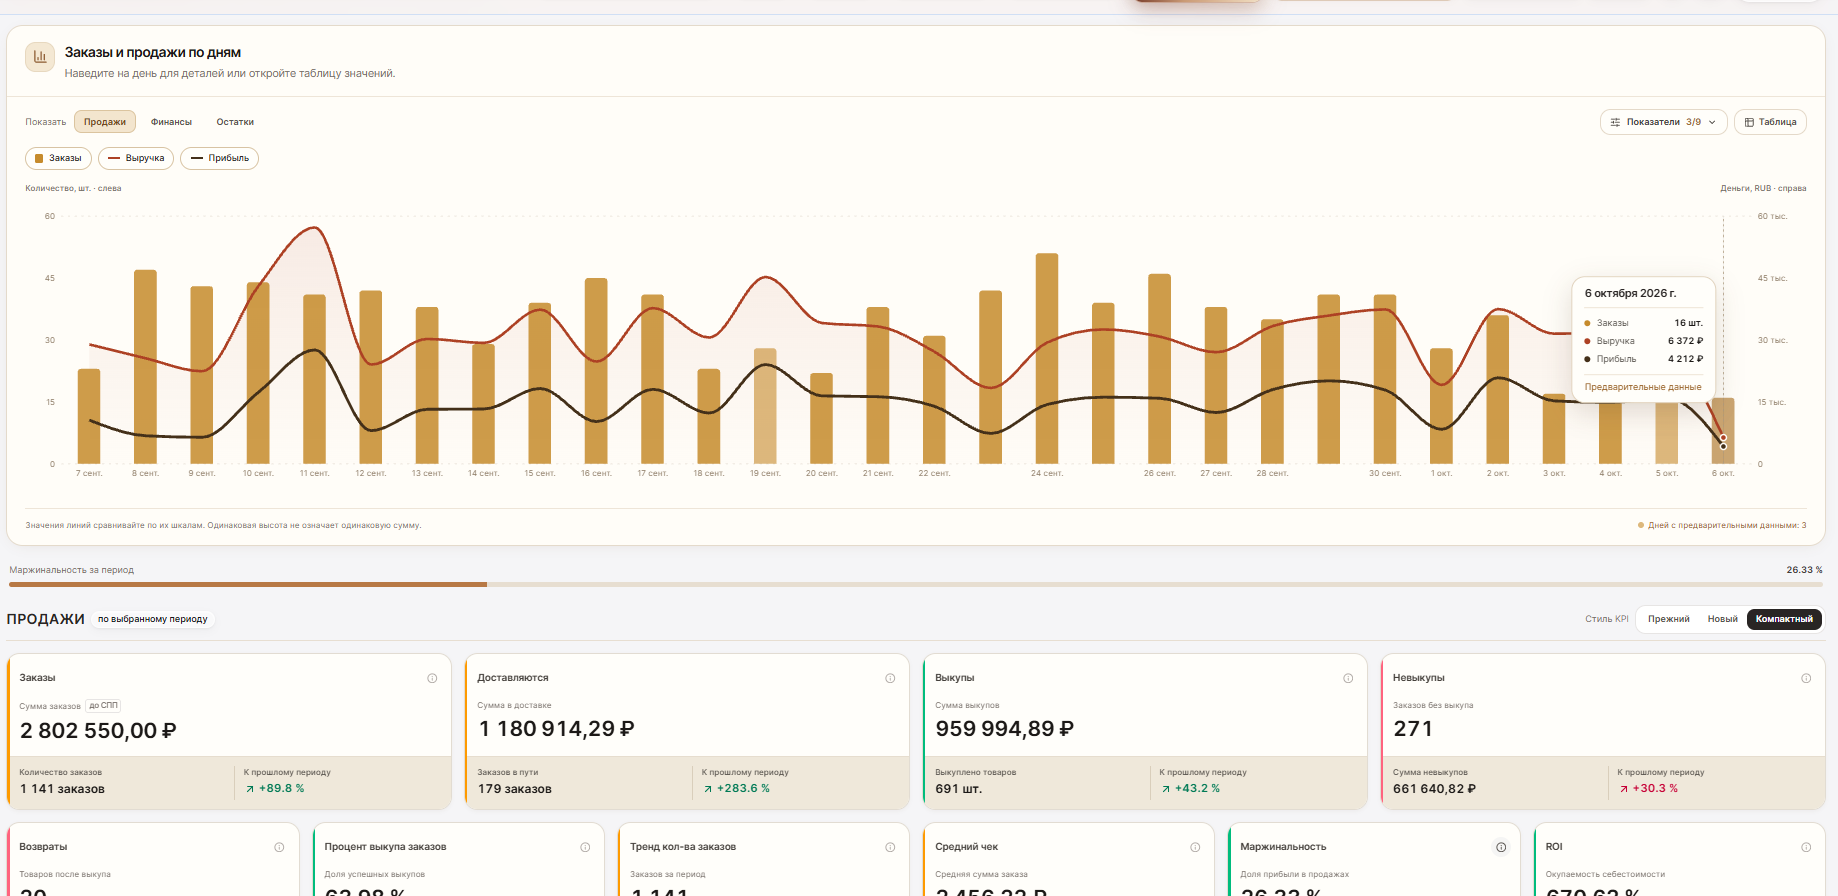
Task: Click до СПП badge on Заказы card
Action: click(103, 706)
